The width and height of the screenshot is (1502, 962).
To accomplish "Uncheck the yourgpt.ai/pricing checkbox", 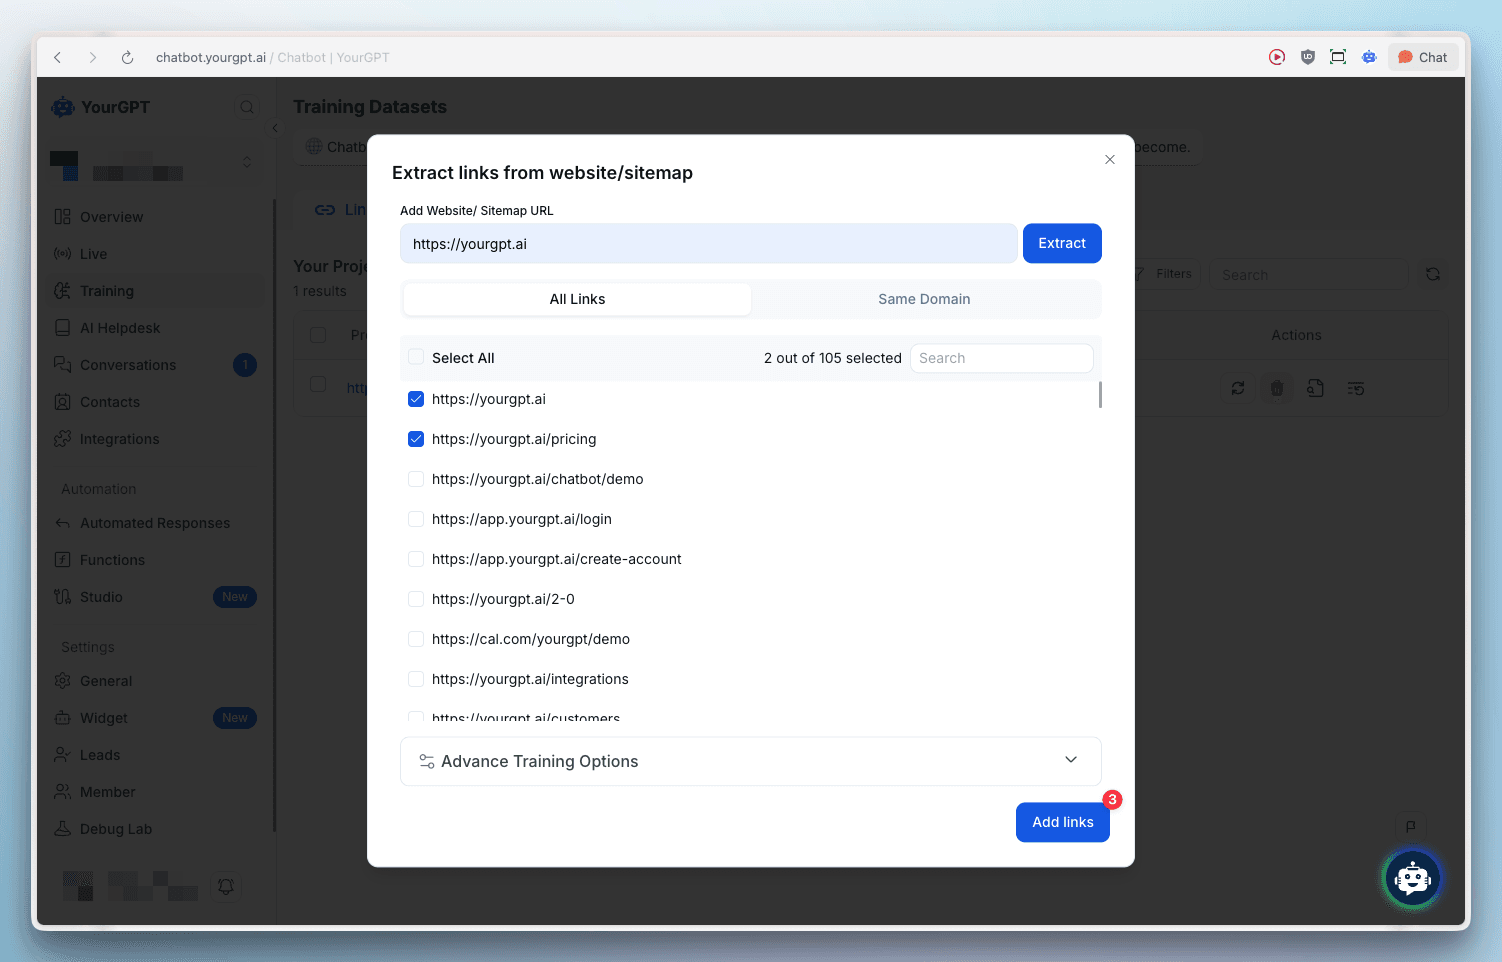I will click(416, 439).
